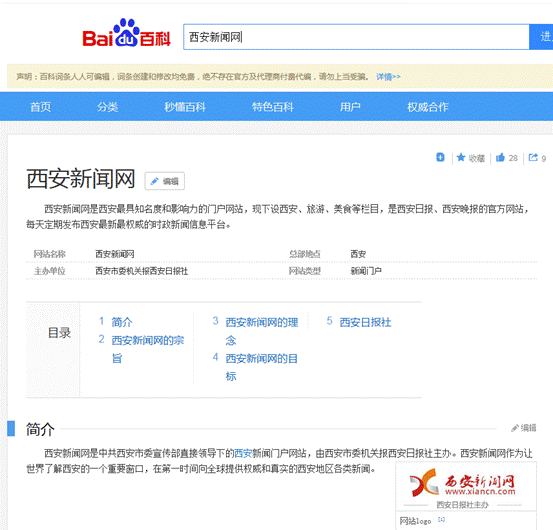Click the search box containing 西安新闻网
Screen dimensions: 553x530
click(x=356, y=37)
